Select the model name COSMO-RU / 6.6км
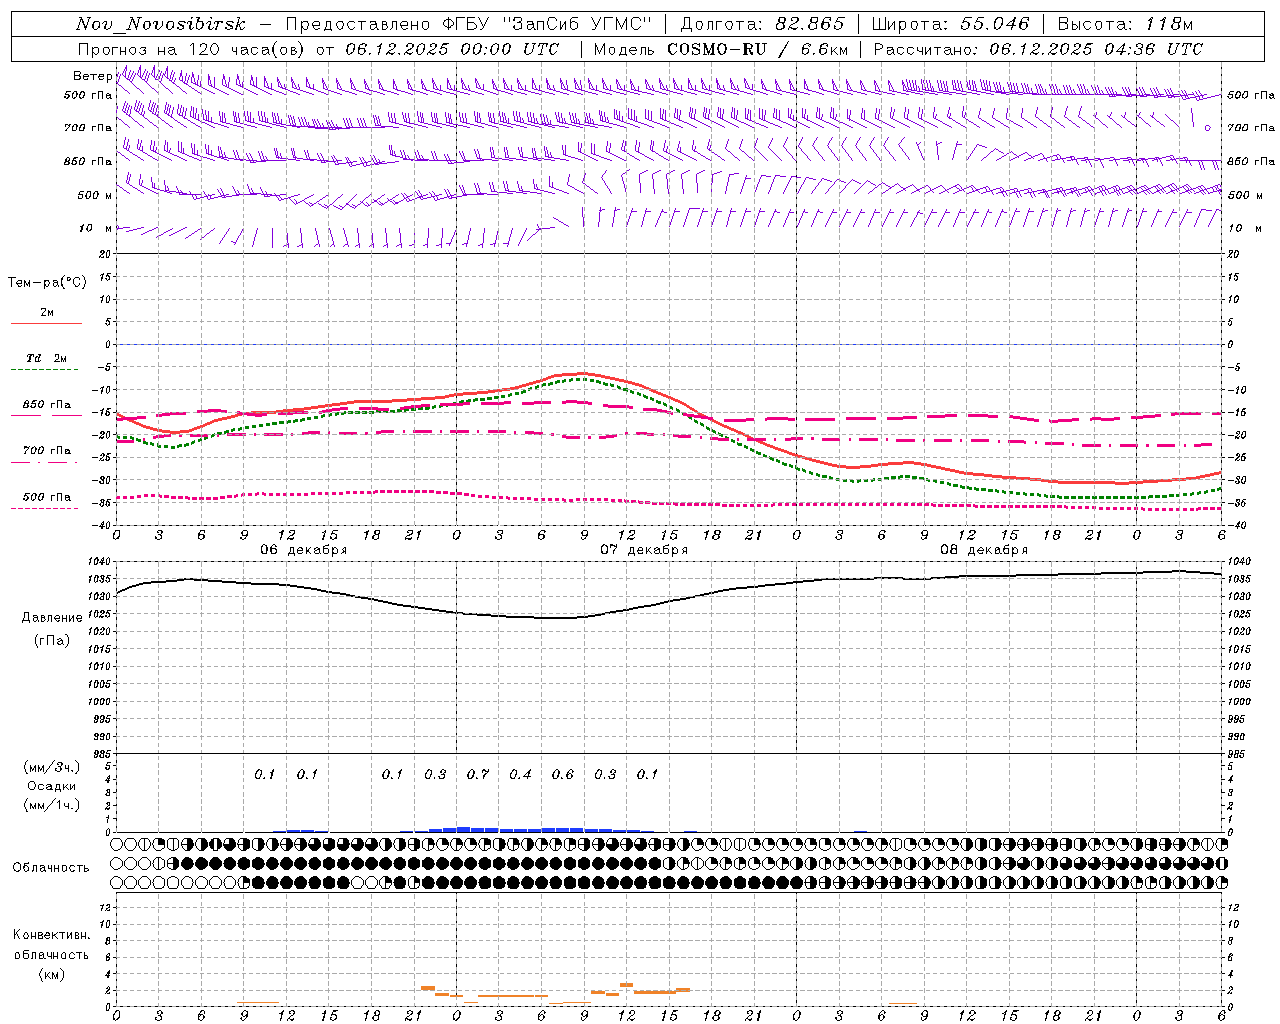Image resolution: width=1280 pixels, height=1024 pixels. [x=758, y=49]
